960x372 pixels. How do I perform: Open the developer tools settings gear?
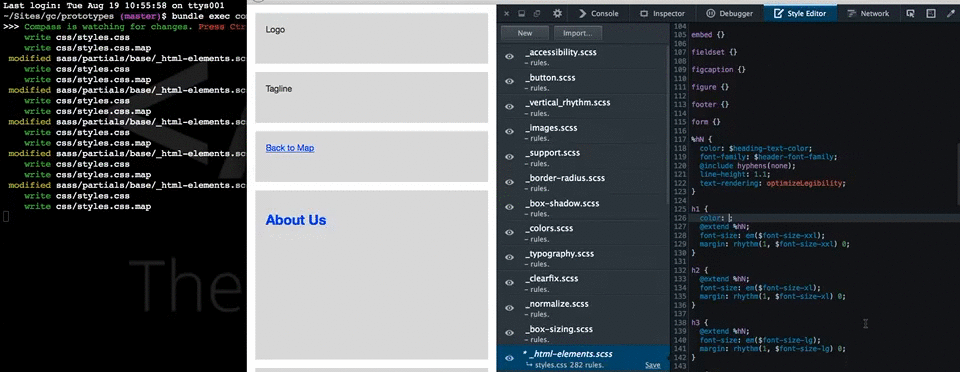(x=557, y=13)
